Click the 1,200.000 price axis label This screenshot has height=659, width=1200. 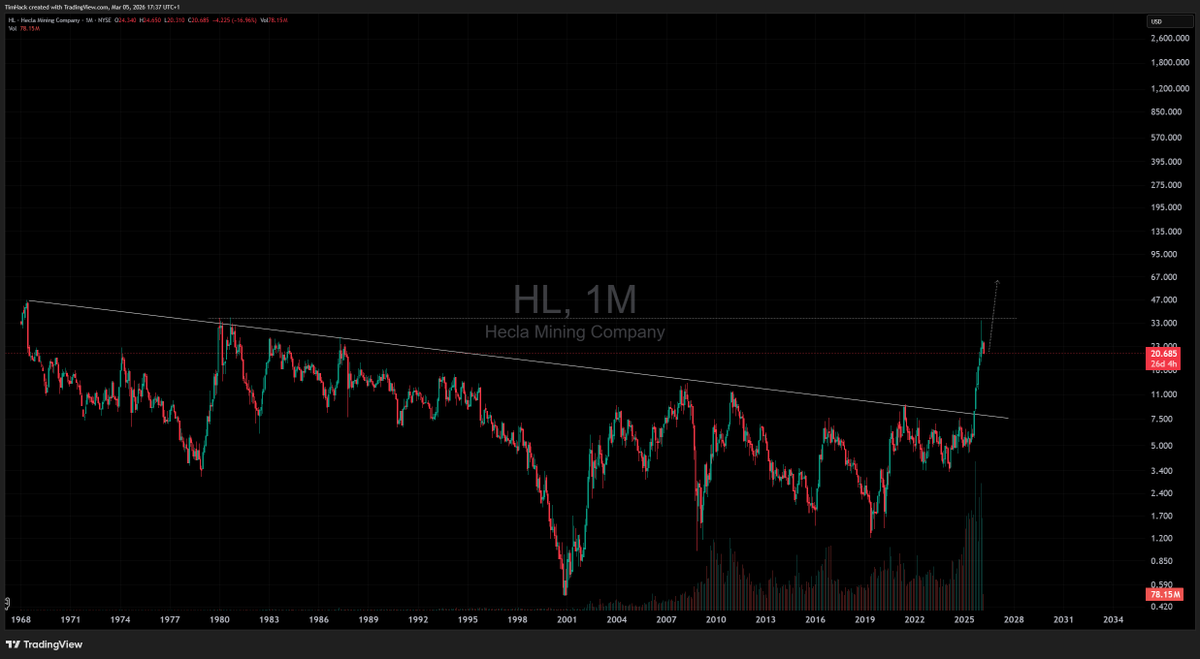pos(1169,89)
